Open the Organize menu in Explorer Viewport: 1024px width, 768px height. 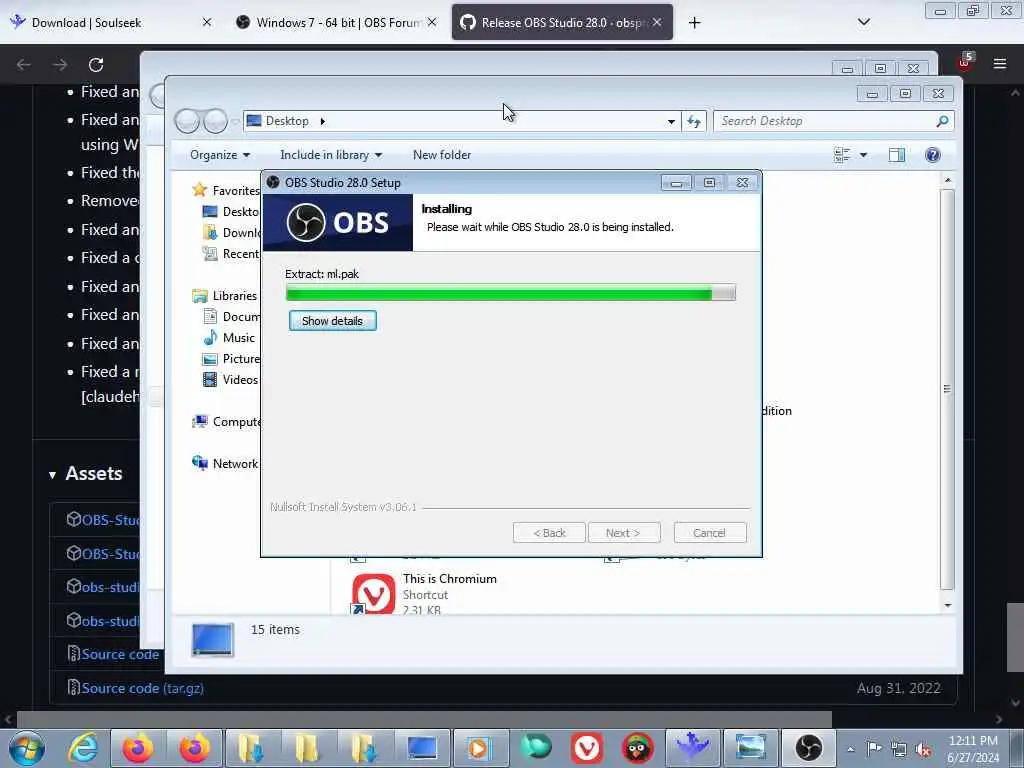click(x=219, y=155)
